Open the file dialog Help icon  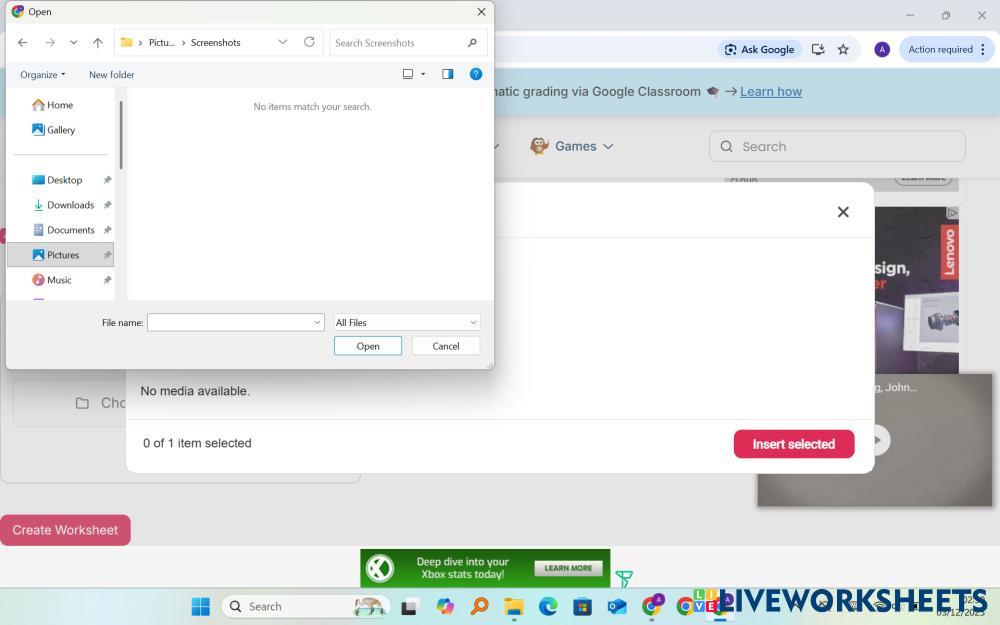(x=476, y=74)
